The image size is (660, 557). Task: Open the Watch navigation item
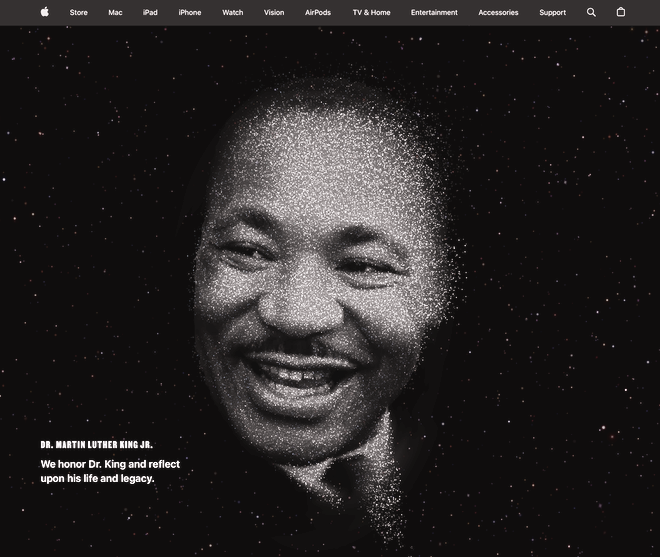(232, 13)
